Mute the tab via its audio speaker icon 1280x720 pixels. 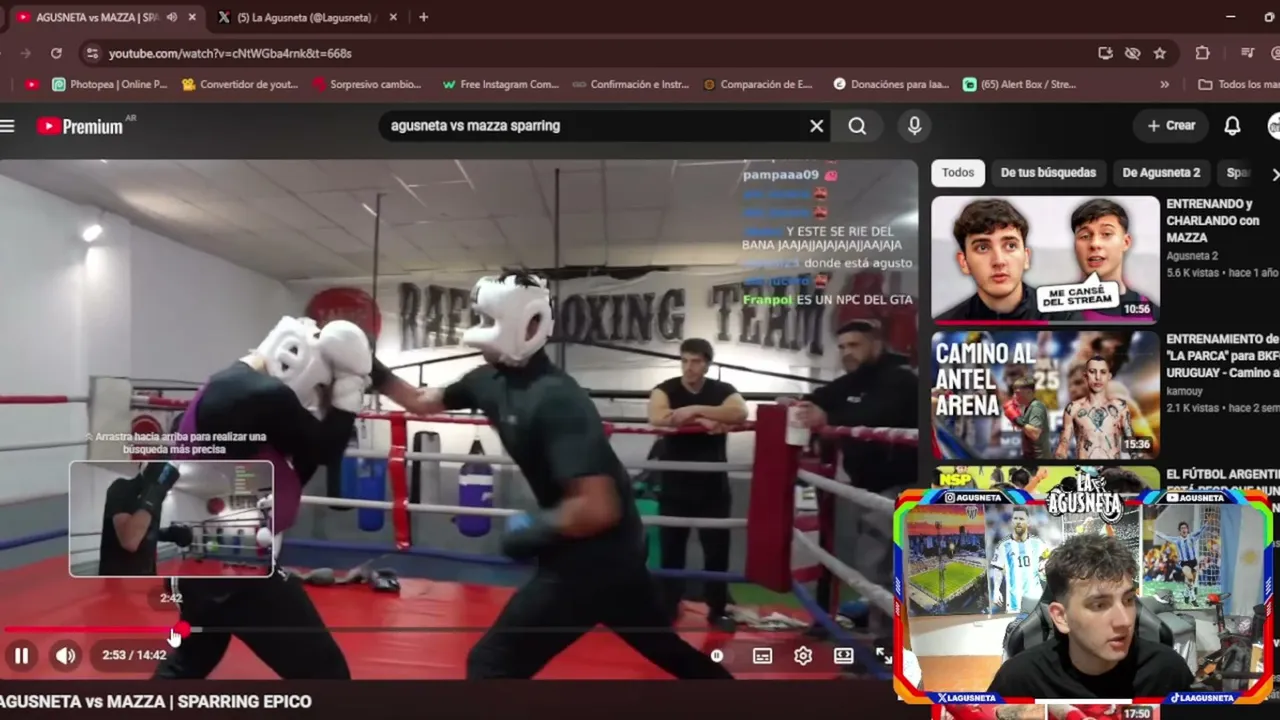[x=172, y=17]
